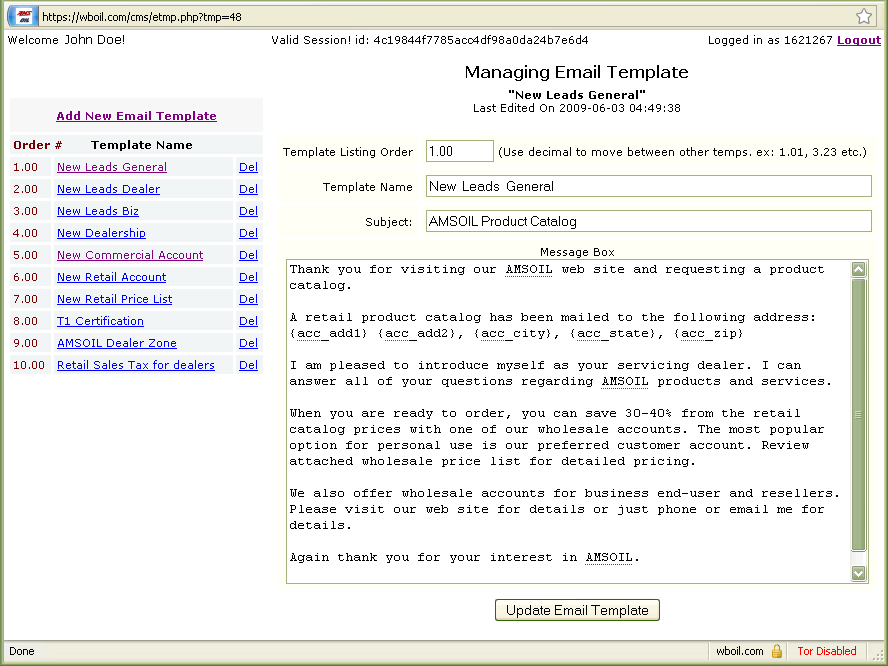Image resolution: width=888 pixels, height=666 pixels.
Task: Delete the AMSOIL Dealer Zone template
Action: point(248,344)
